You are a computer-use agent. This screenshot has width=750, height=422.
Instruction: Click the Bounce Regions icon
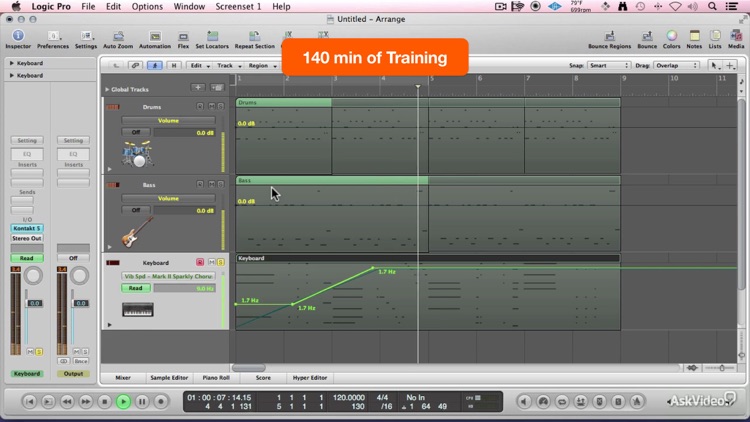tap(609, 39)
